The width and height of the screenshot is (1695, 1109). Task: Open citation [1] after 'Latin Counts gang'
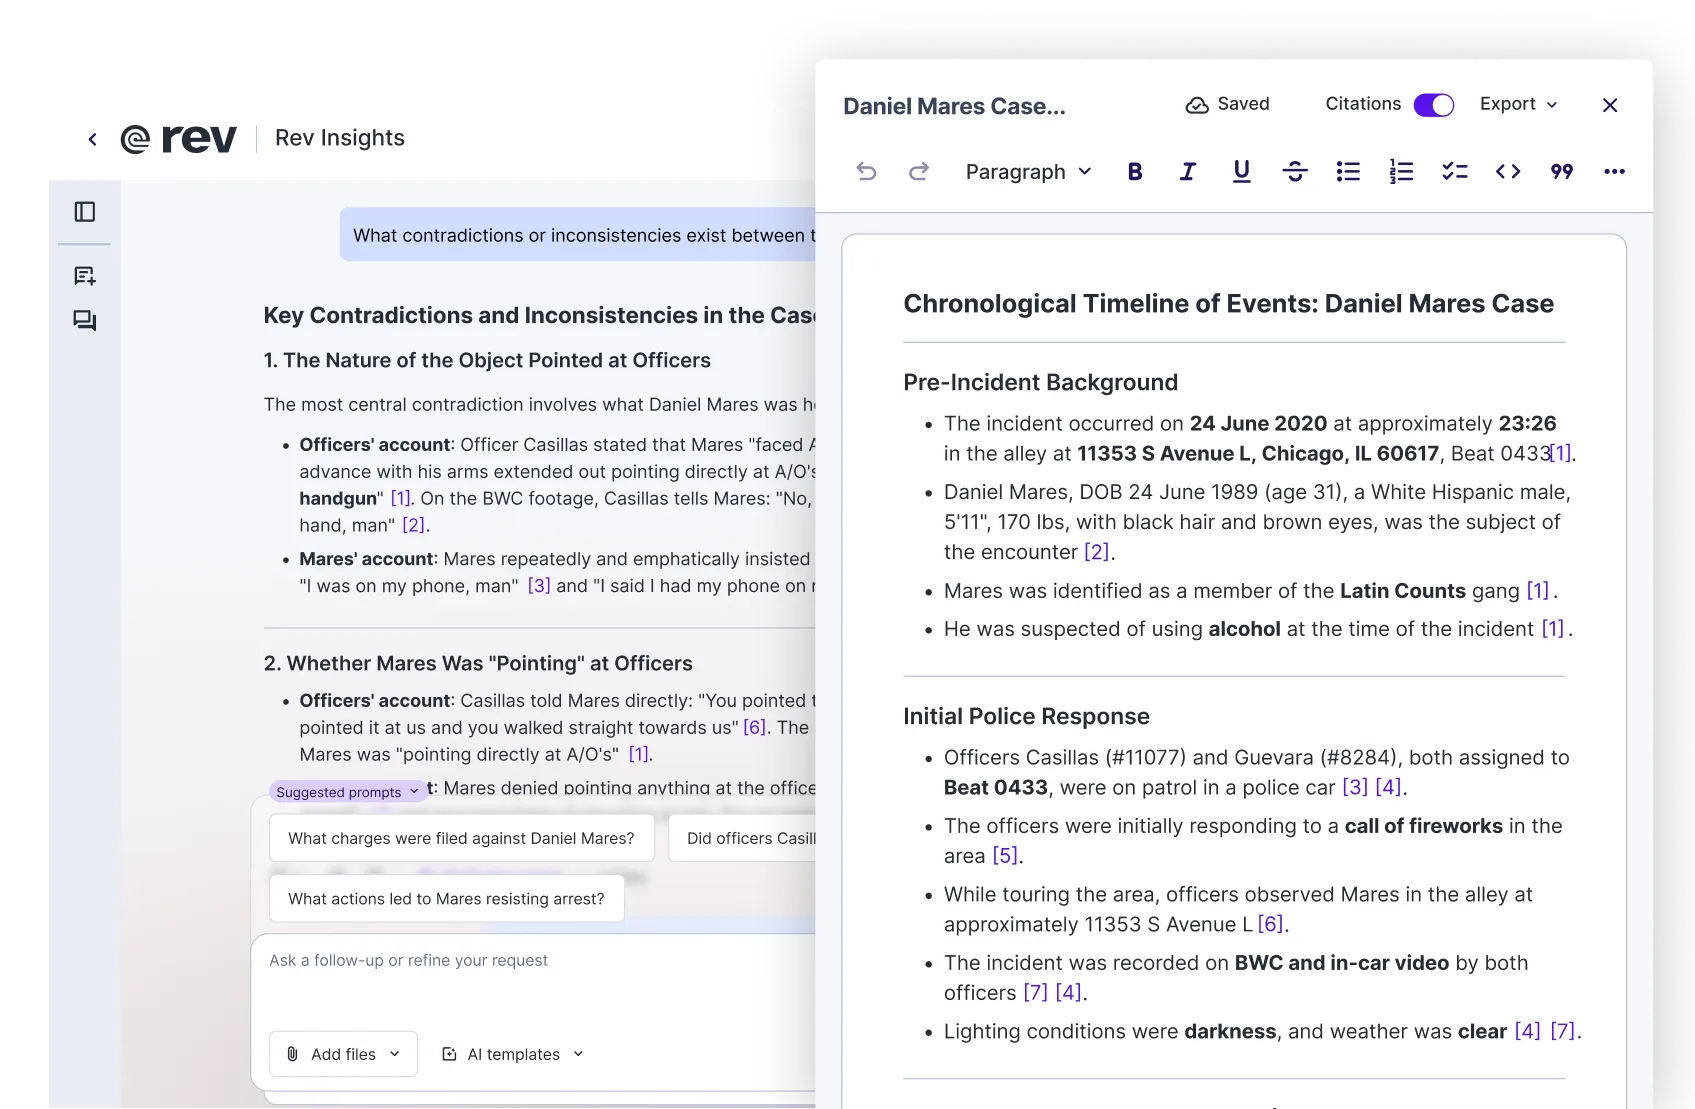tap(1538, 591)
